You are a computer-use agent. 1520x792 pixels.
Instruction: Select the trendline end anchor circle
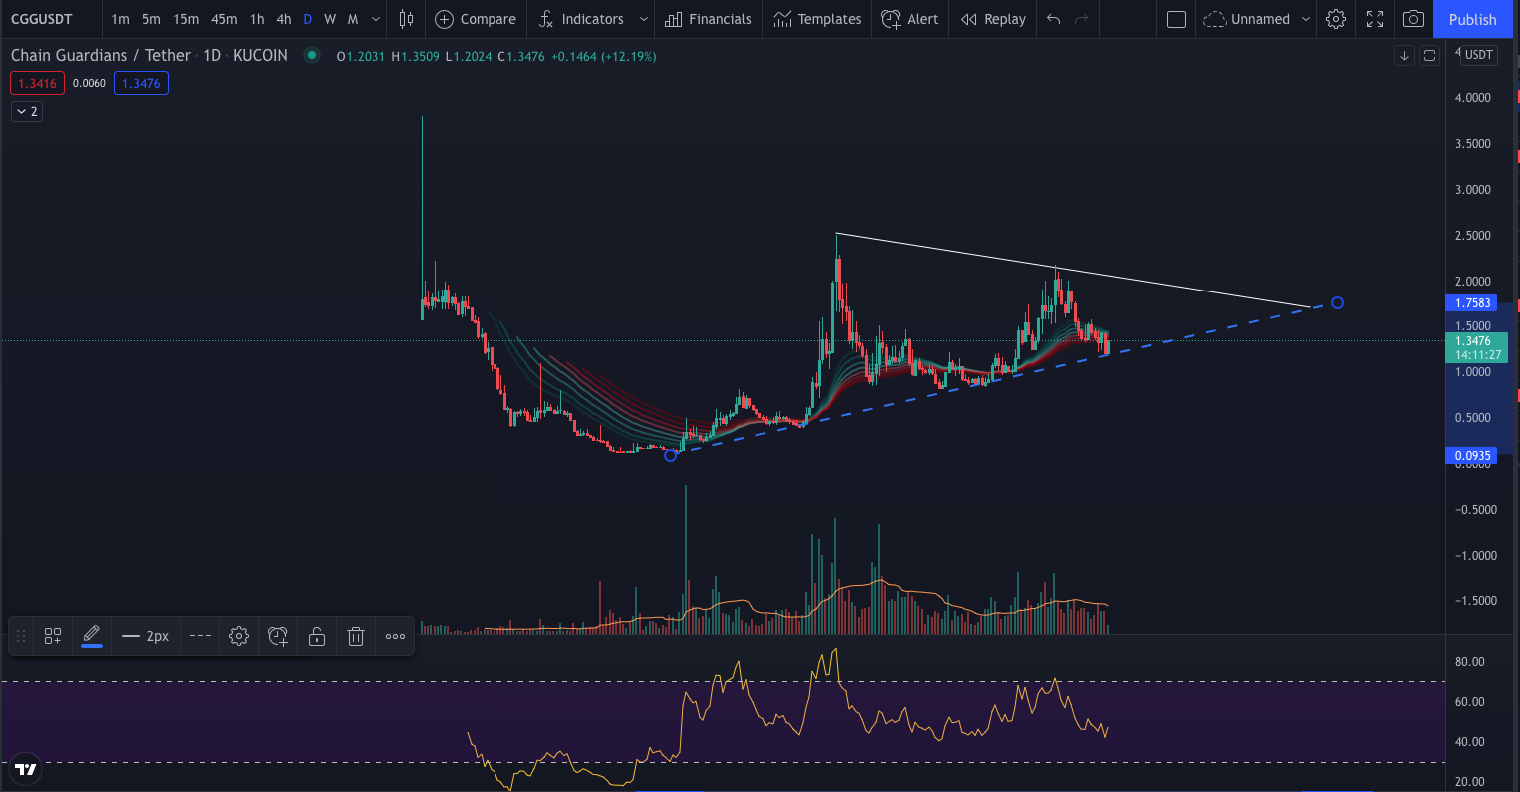coord(1338,303)
